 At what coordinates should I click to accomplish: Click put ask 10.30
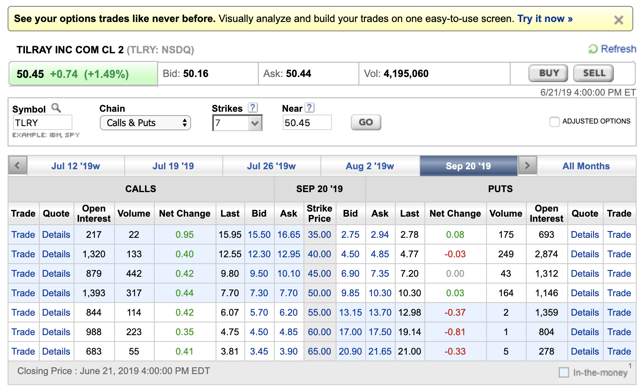pos(380,293)
